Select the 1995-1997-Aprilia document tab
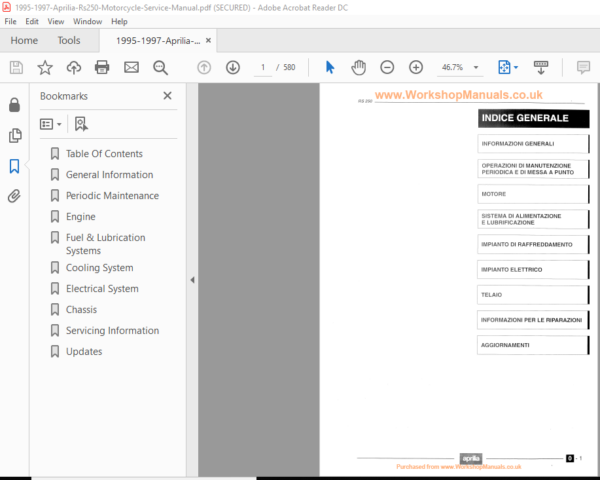Image resolution: width=600 pixels, height=480 pixels. [x=158, y=41]
